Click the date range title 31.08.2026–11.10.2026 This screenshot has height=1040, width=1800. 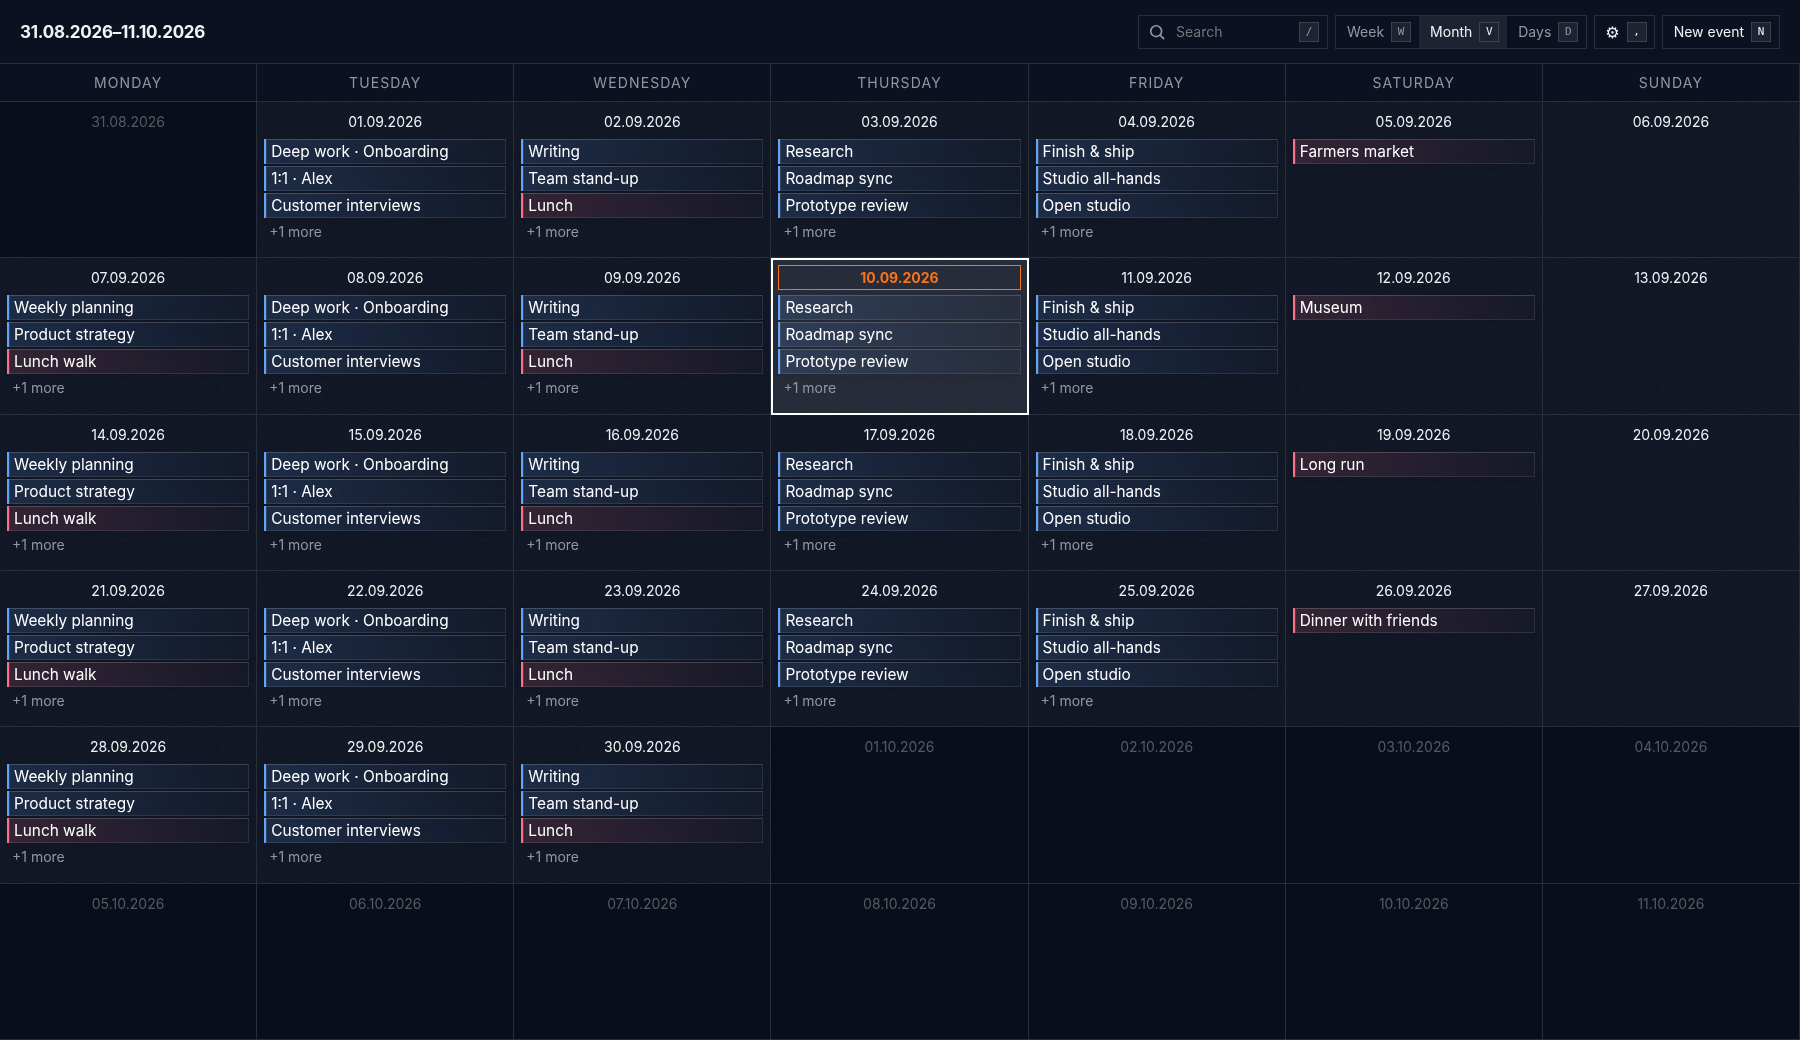[113, 32]
